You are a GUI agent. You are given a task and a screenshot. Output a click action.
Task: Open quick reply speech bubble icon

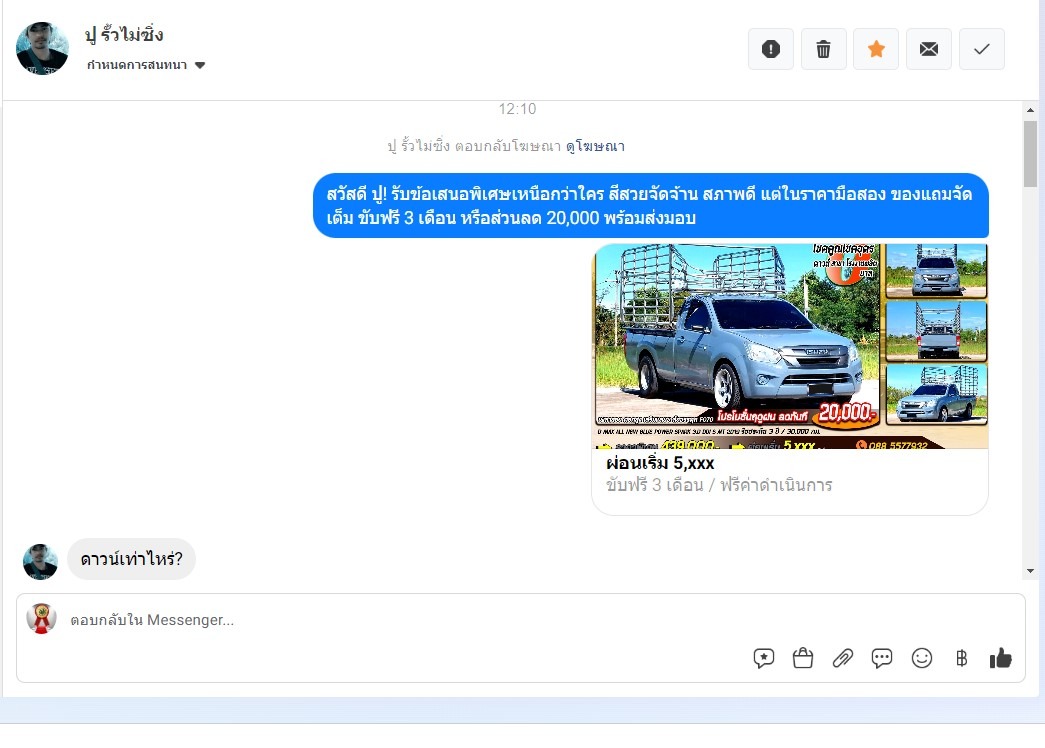tap(882, 658)
